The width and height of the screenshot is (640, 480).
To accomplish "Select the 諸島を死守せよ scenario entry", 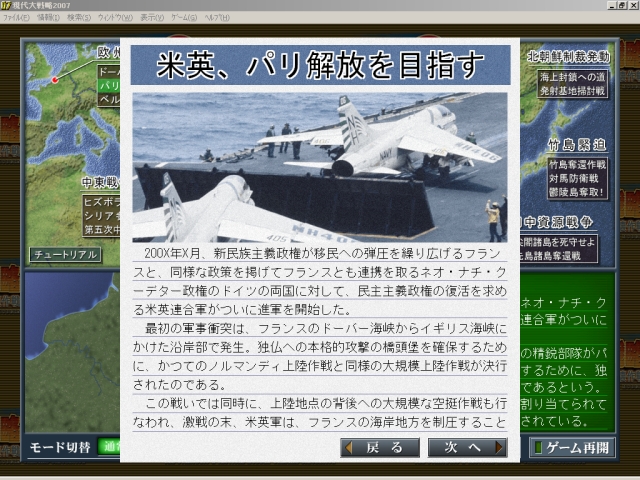I will [558, 242].
